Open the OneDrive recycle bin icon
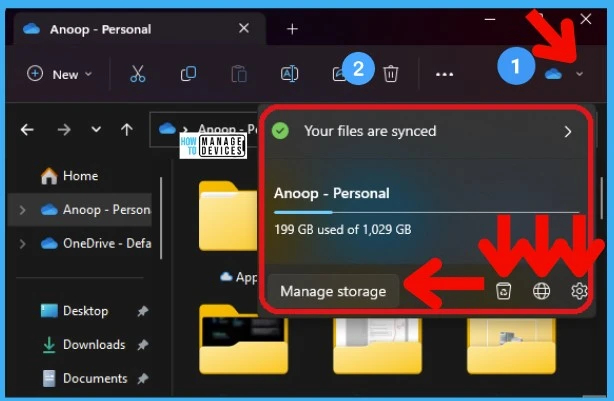Image resolution: width=614 pixels, height=401 pixels. coord(503,291)
